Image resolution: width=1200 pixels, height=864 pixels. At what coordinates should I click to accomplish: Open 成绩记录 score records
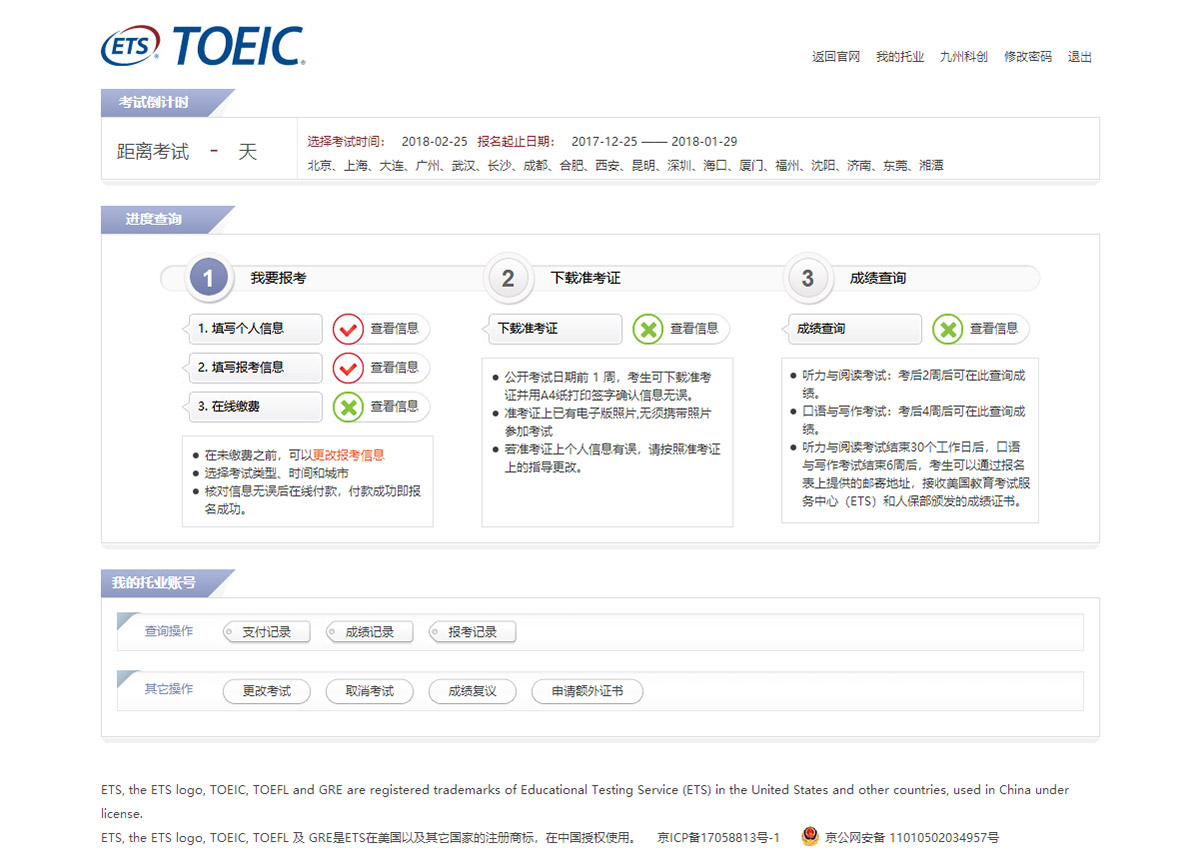tap(369, 632)
